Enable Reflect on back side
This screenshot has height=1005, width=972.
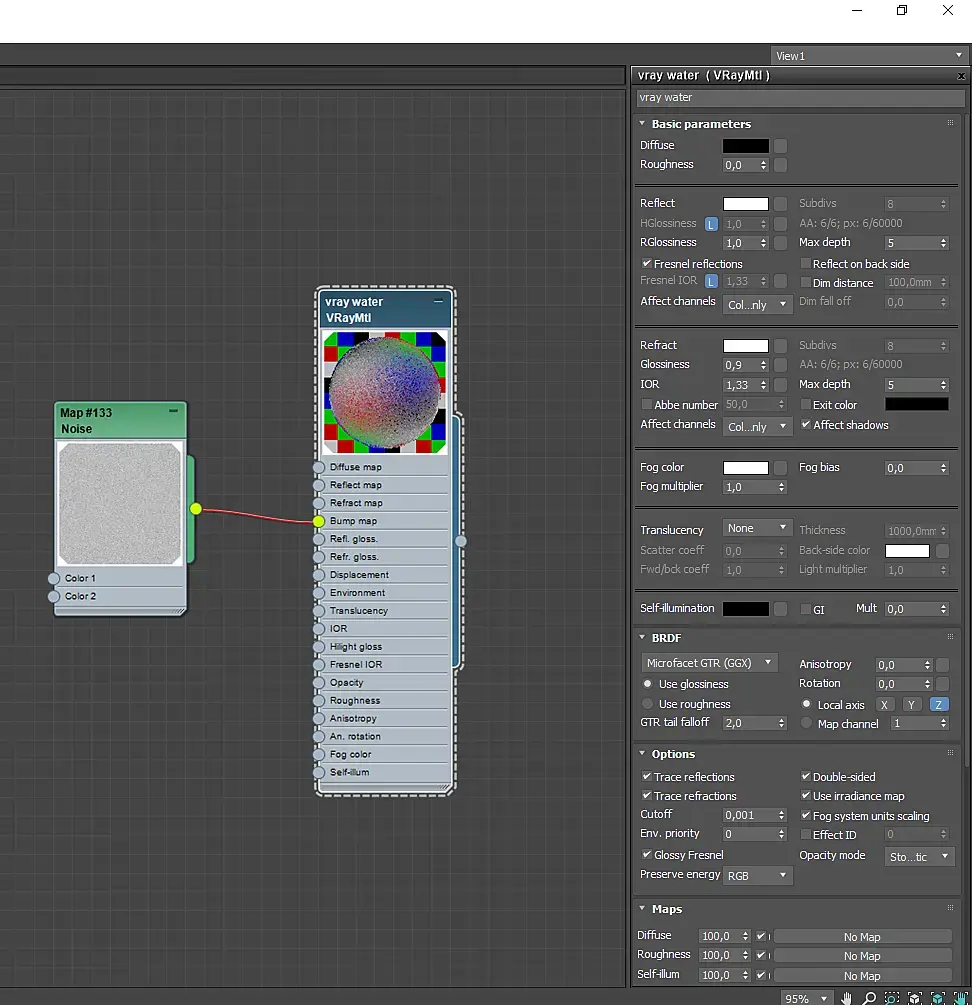pos(805,263)
